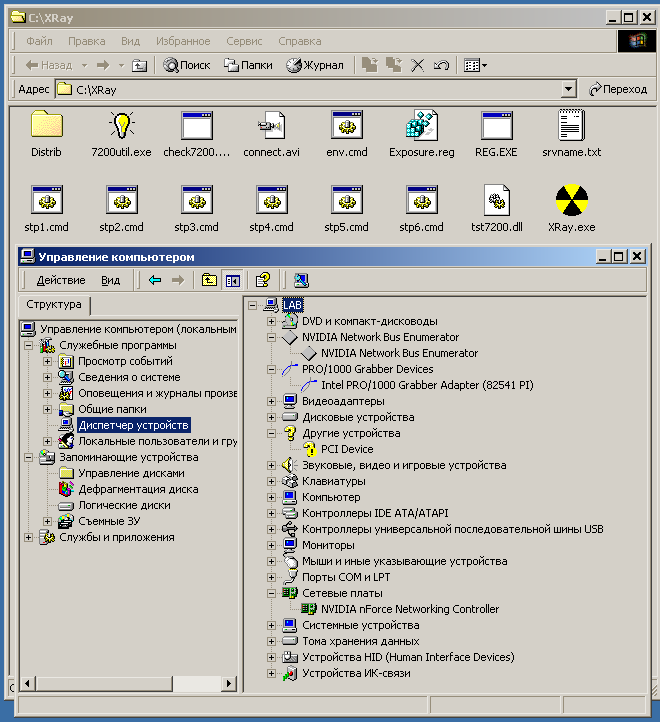Select the 7200util.exe lightbulb icon
The image size is (660, 722).
point(122,126)
